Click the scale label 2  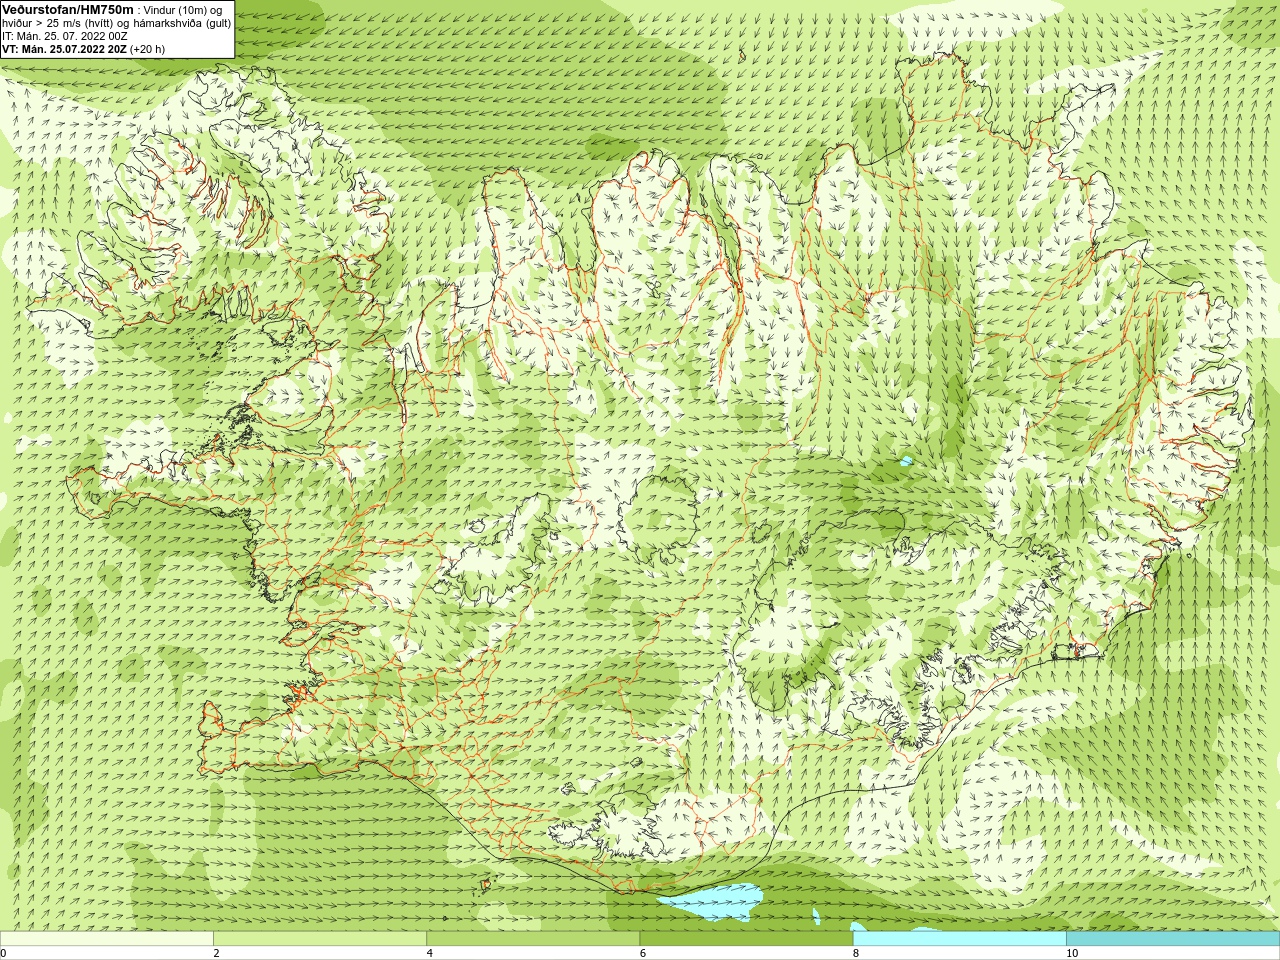tap(216, 953)
